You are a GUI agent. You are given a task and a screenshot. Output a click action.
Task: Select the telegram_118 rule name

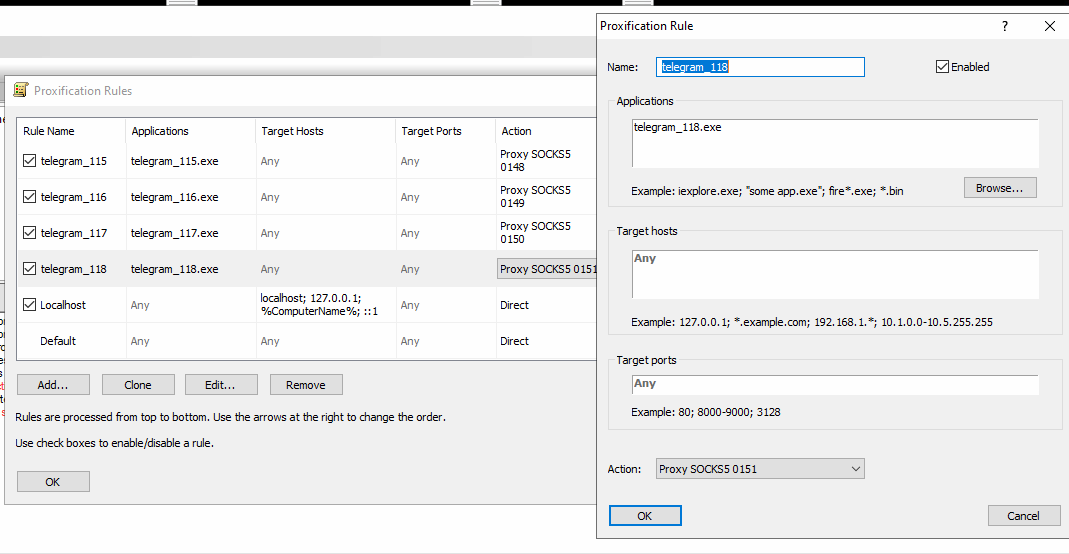74,269
